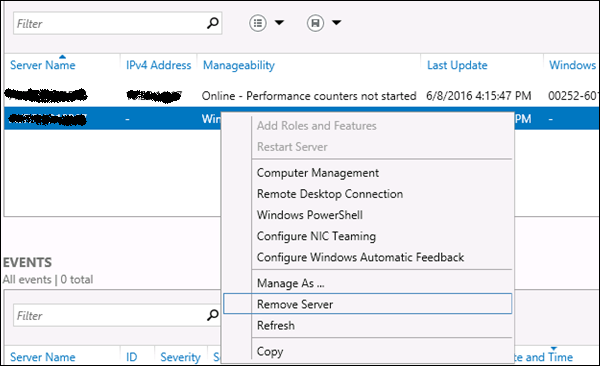Click the search magnifier in events filter

[212, 315]
